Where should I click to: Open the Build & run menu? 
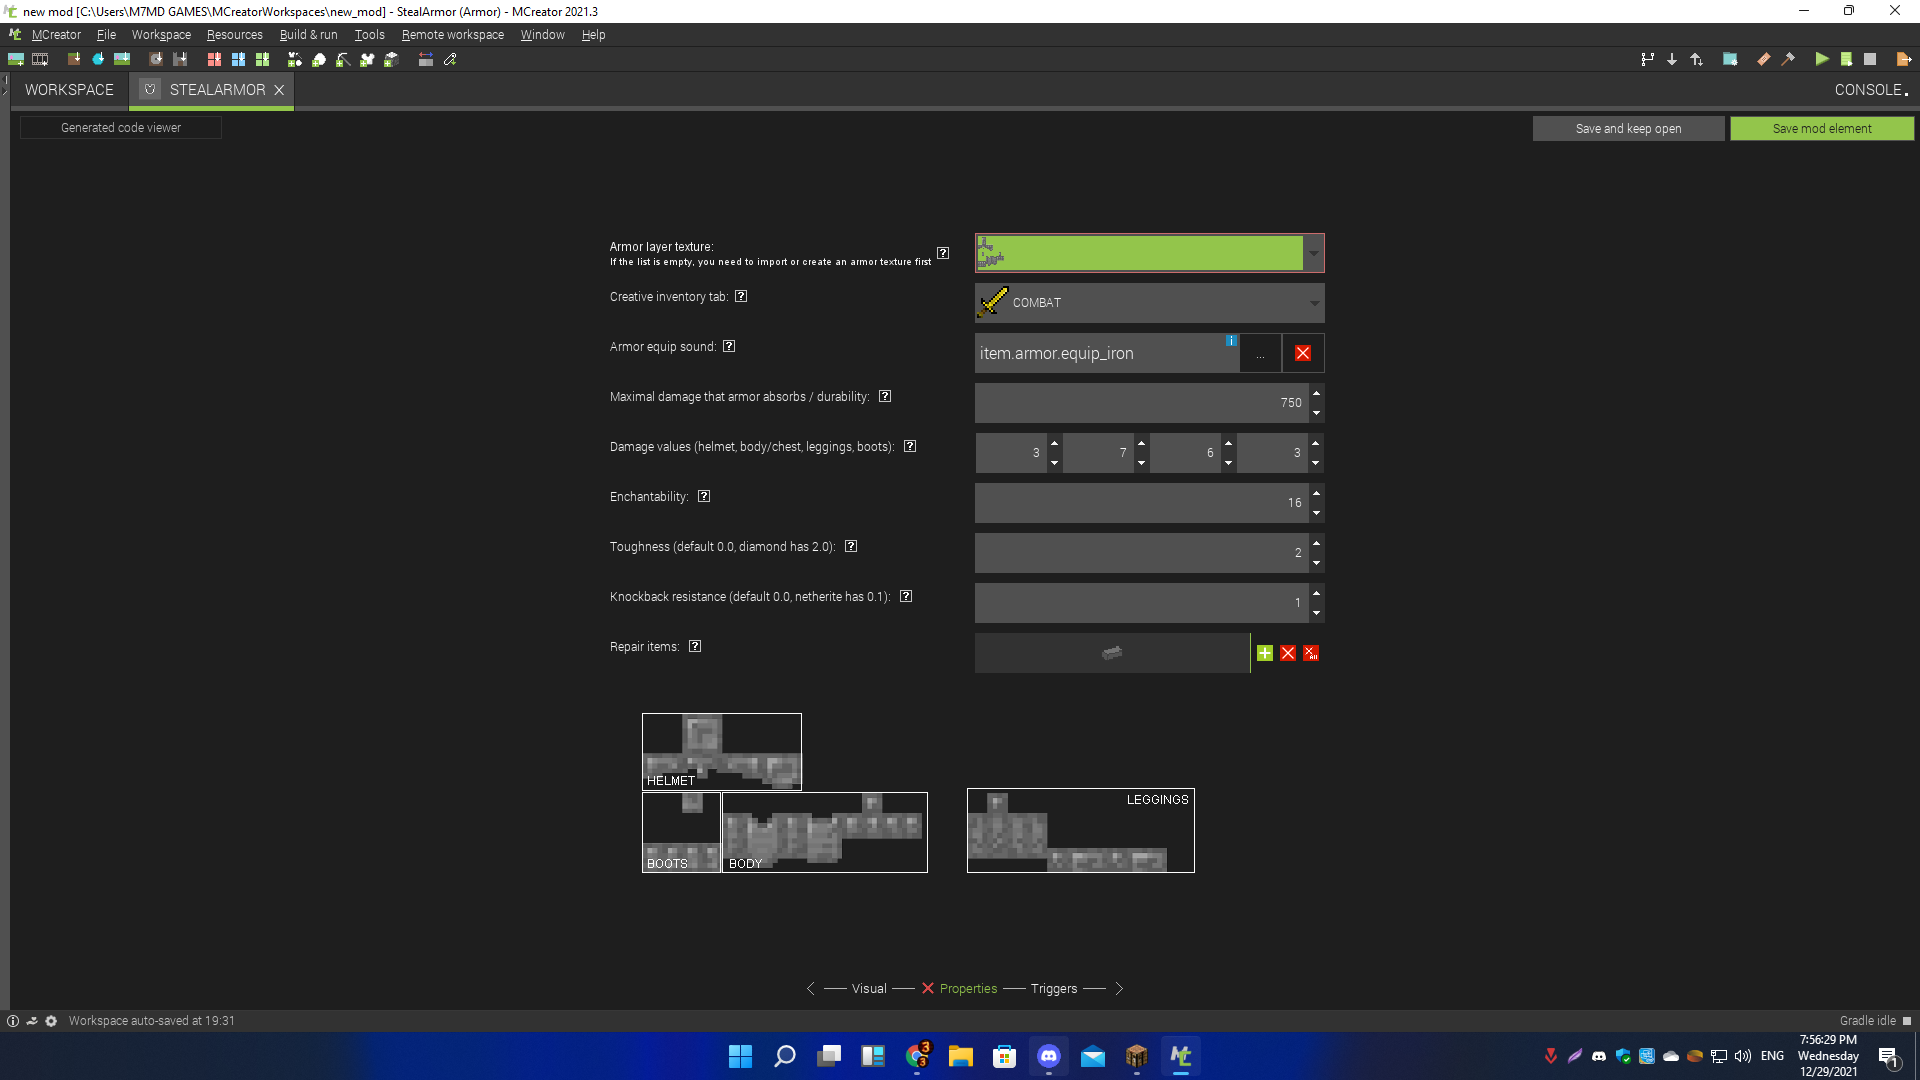click(309, 35)
